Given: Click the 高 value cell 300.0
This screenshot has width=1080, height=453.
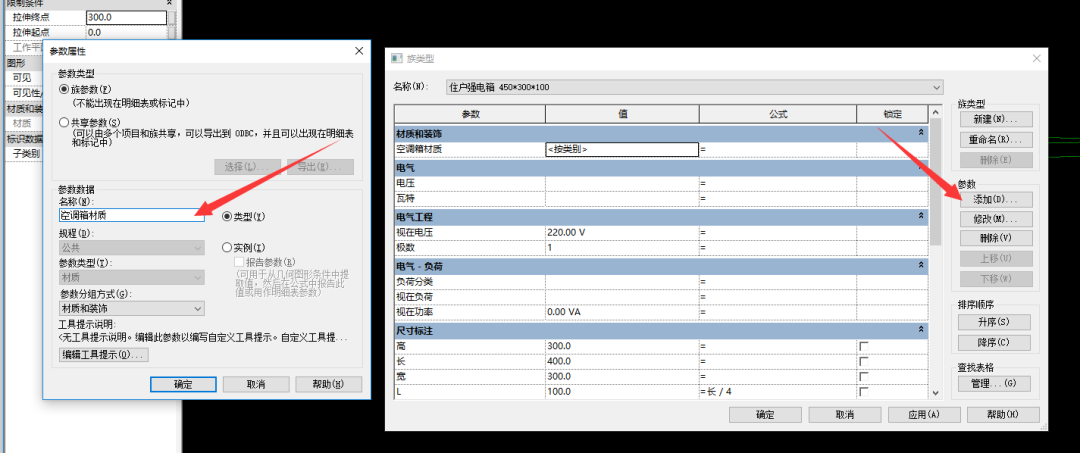Looking at the screenshot, I should point(622,346).
